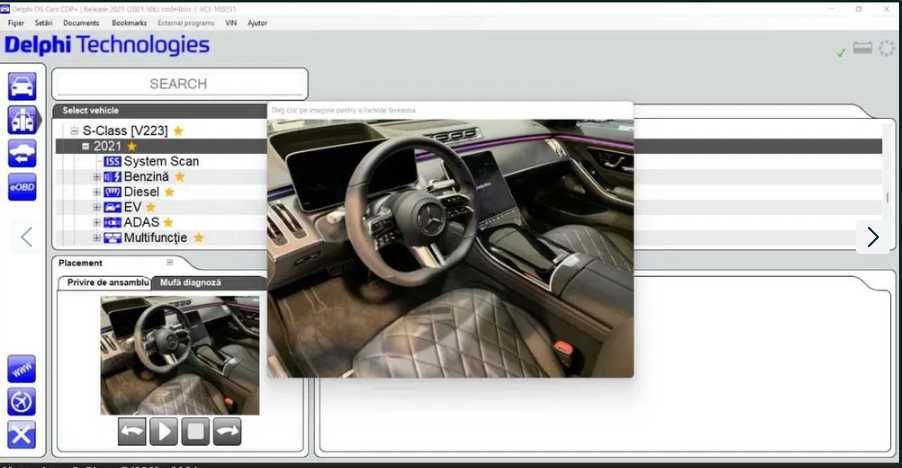Click the Diesel glow plug icon
The image size is (902, 468).
(112, 192)
